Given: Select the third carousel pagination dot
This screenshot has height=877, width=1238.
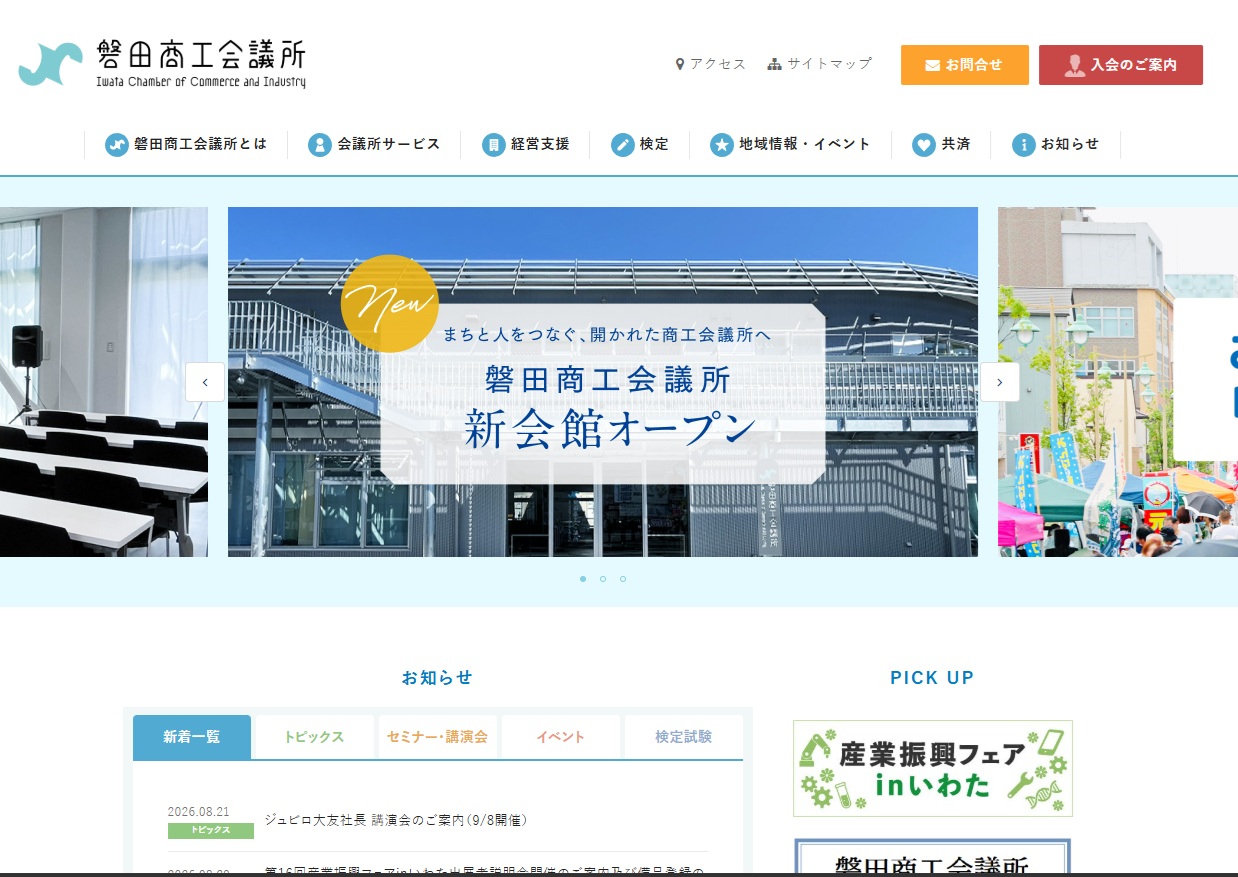Looking at the screenshot, I should [x=623, y=579].
